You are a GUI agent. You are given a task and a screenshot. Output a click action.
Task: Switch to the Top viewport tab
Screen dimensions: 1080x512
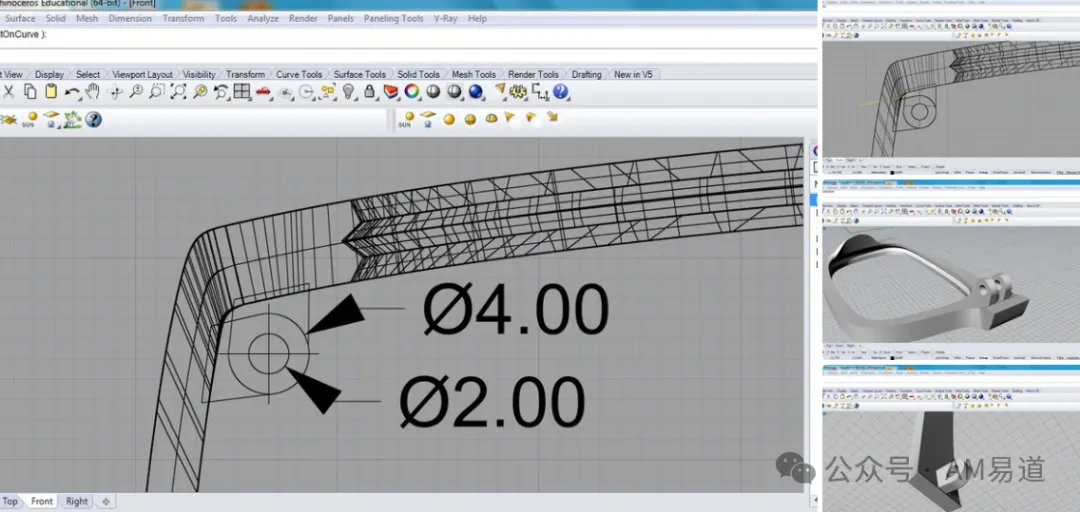(x=10, y=501)
